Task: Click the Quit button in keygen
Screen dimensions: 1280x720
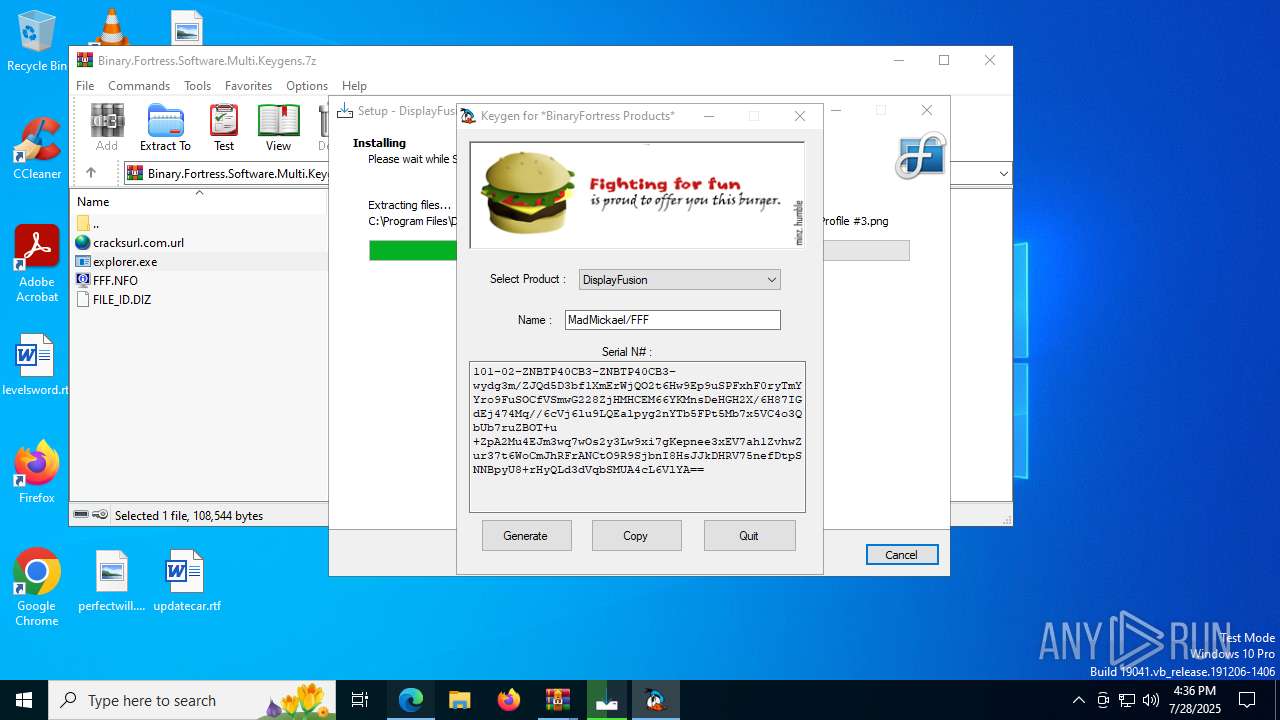Action: click(x=749, y=536)
